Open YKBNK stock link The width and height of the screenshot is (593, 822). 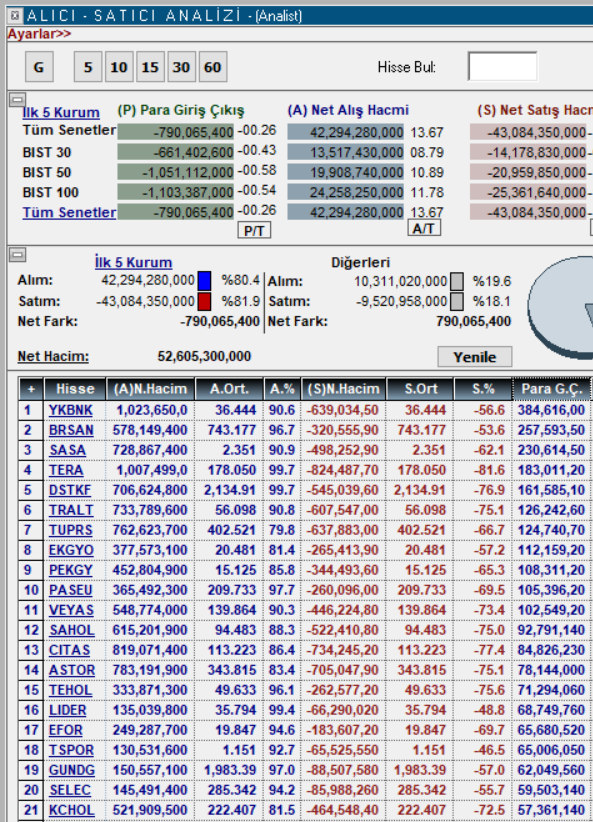tap(71, 410)
